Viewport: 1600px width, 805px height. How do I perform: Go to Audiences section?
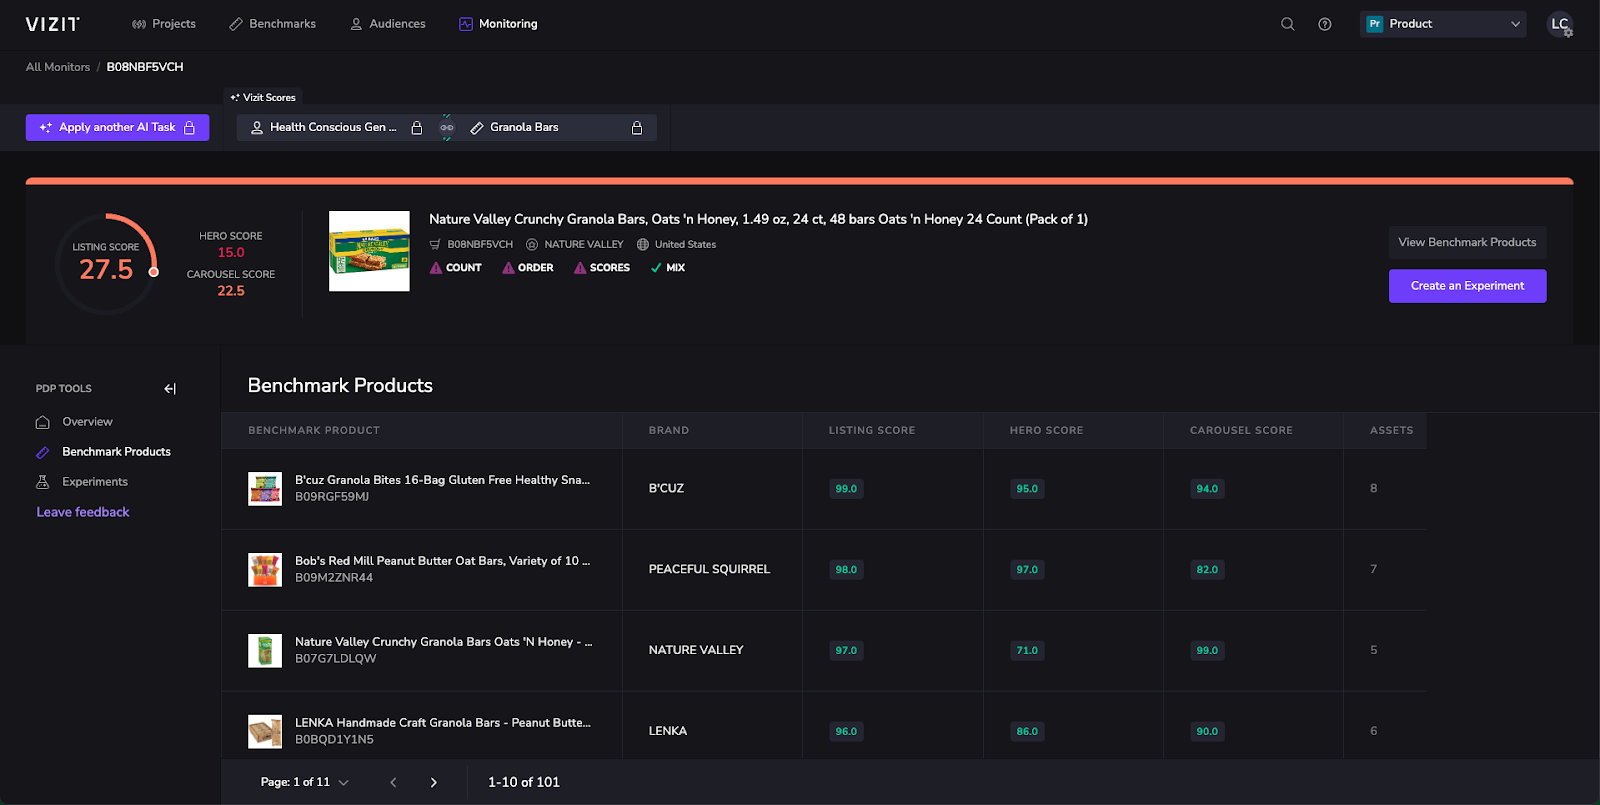tap(387, 24)
